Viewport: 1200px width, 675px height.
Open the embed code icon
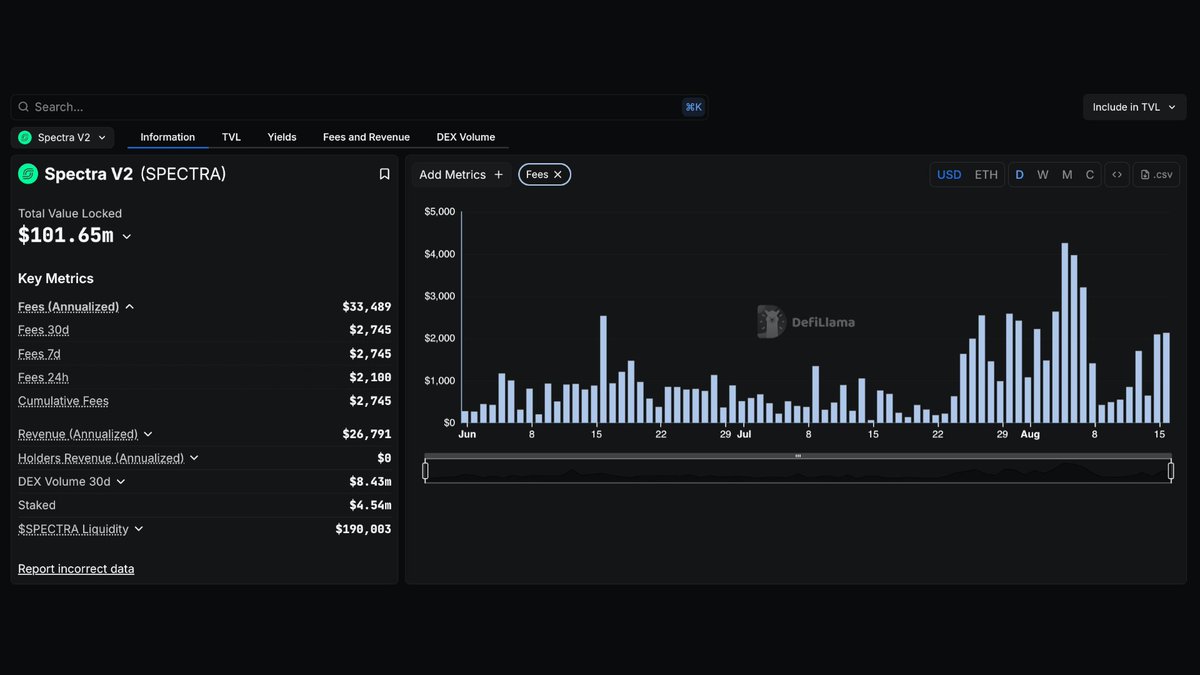(x=1117, y=175)
